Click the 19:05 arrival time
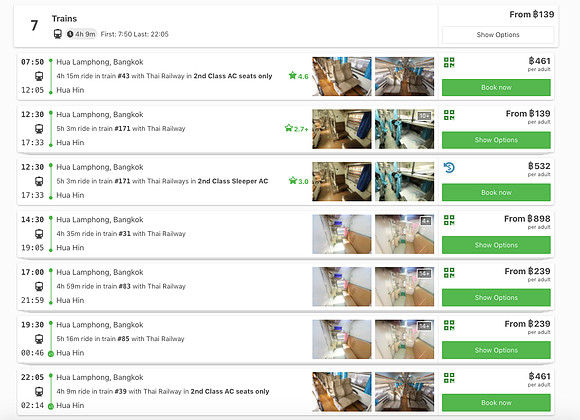580x420 pixels. pos(32,248)
